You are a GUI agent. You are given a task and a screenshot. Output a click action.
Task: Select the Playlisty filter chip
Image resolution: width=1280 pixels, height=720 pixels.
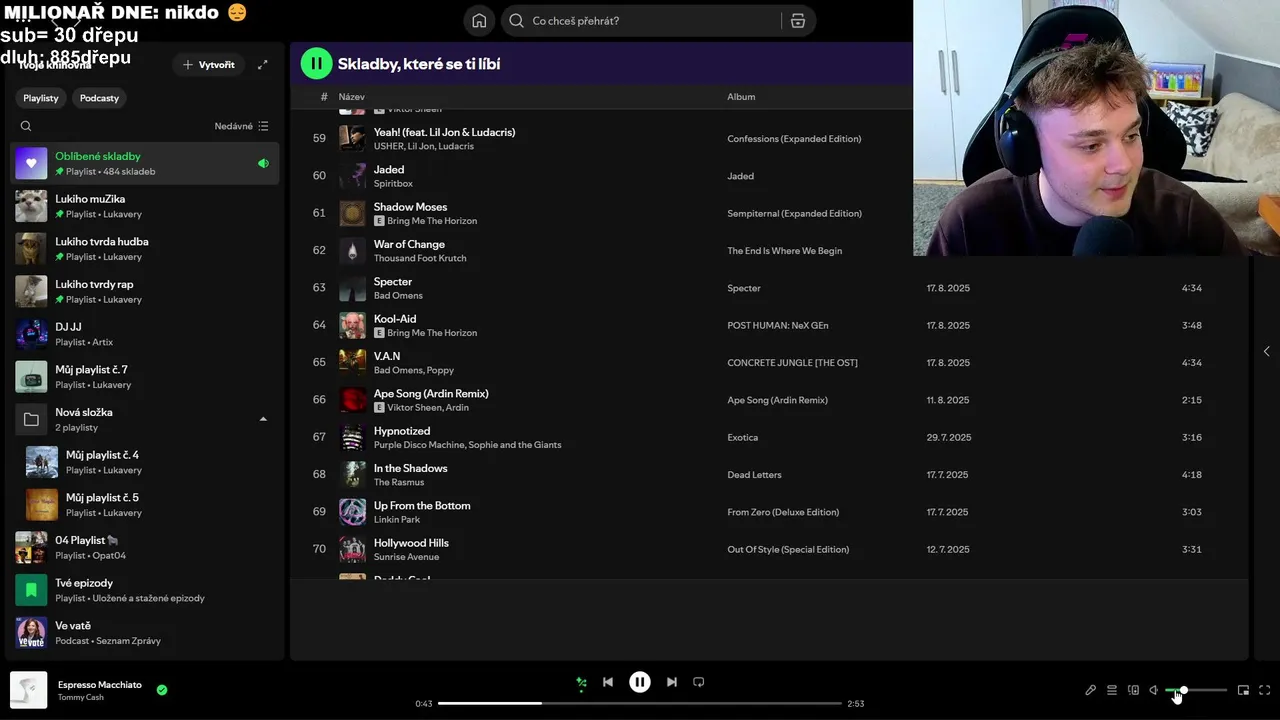(41, 98)
